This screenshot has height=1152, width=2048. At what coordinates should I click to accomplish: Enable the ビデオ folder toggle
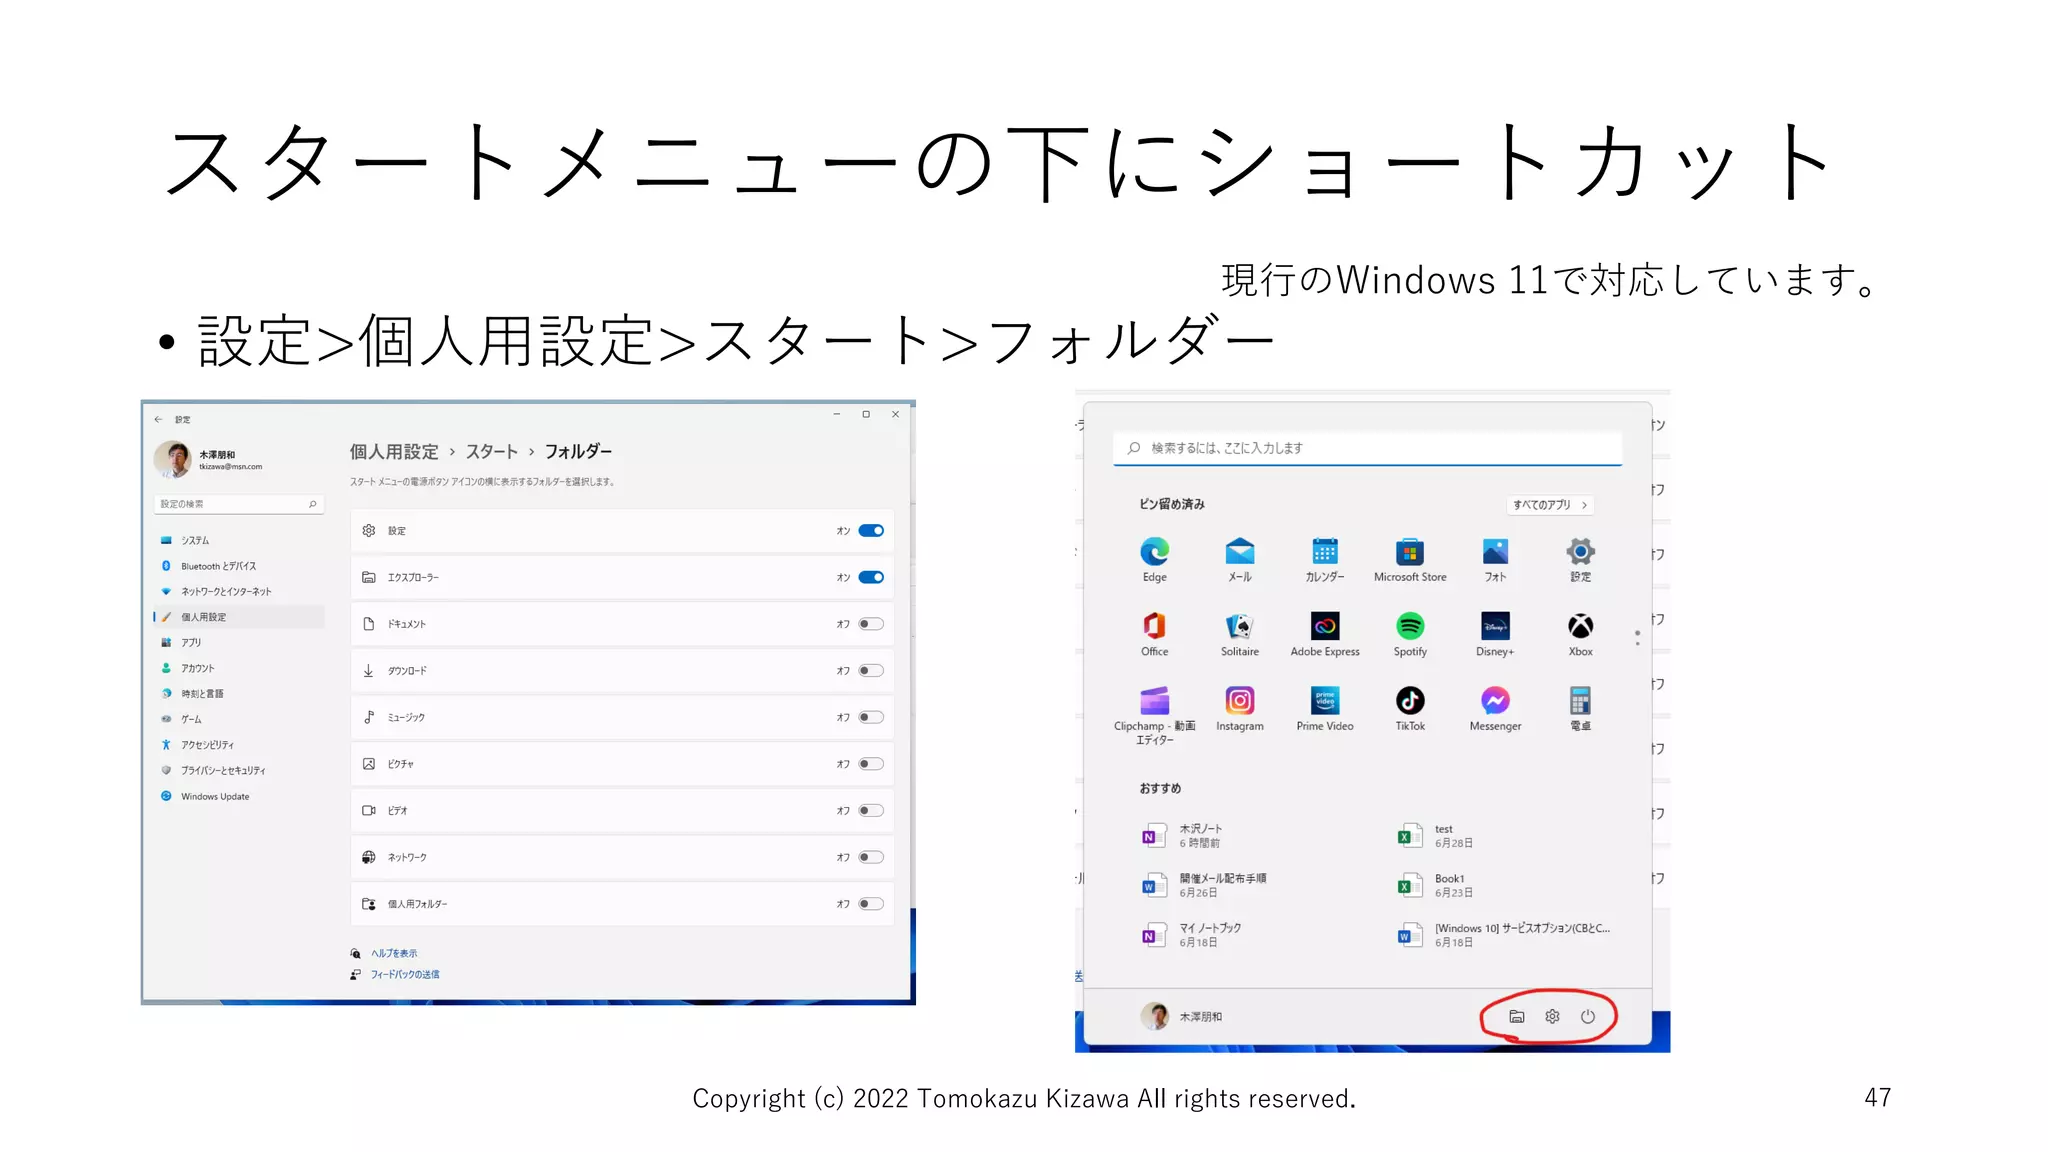(x=871, y=810)
